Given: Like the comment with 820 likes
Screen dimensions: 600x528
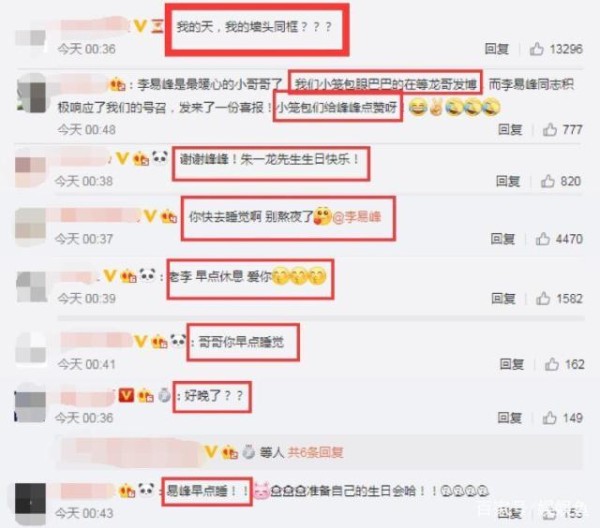Looking at the screenshot, I should point(548,181).
